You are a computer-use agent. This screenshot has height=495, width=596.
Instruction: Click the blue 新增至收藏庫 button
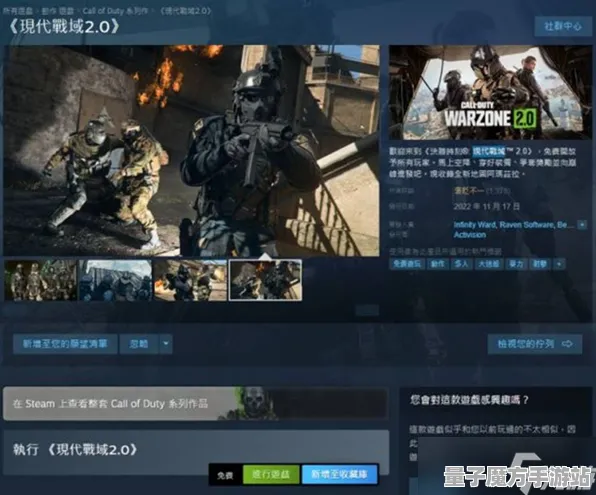339,474
